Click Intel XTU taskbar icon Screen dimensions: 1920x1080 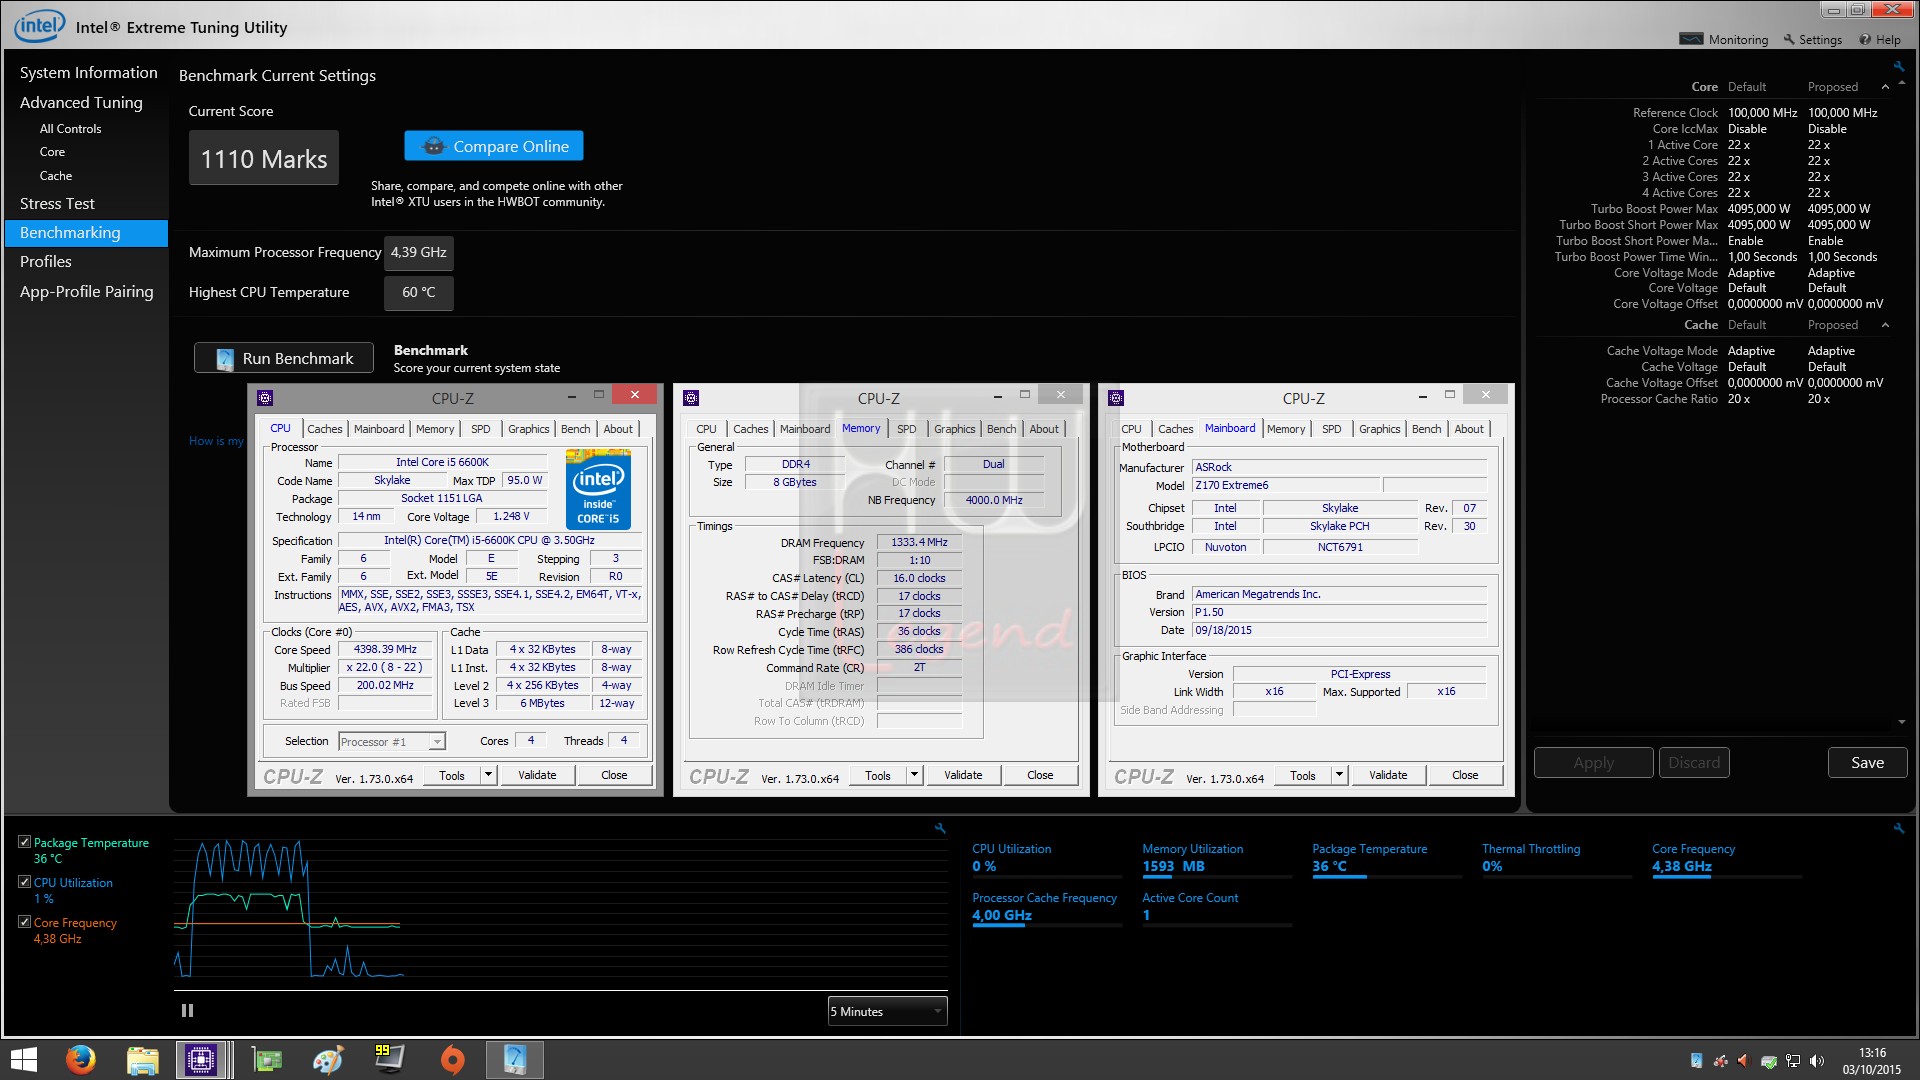[x=515, y=1060]
